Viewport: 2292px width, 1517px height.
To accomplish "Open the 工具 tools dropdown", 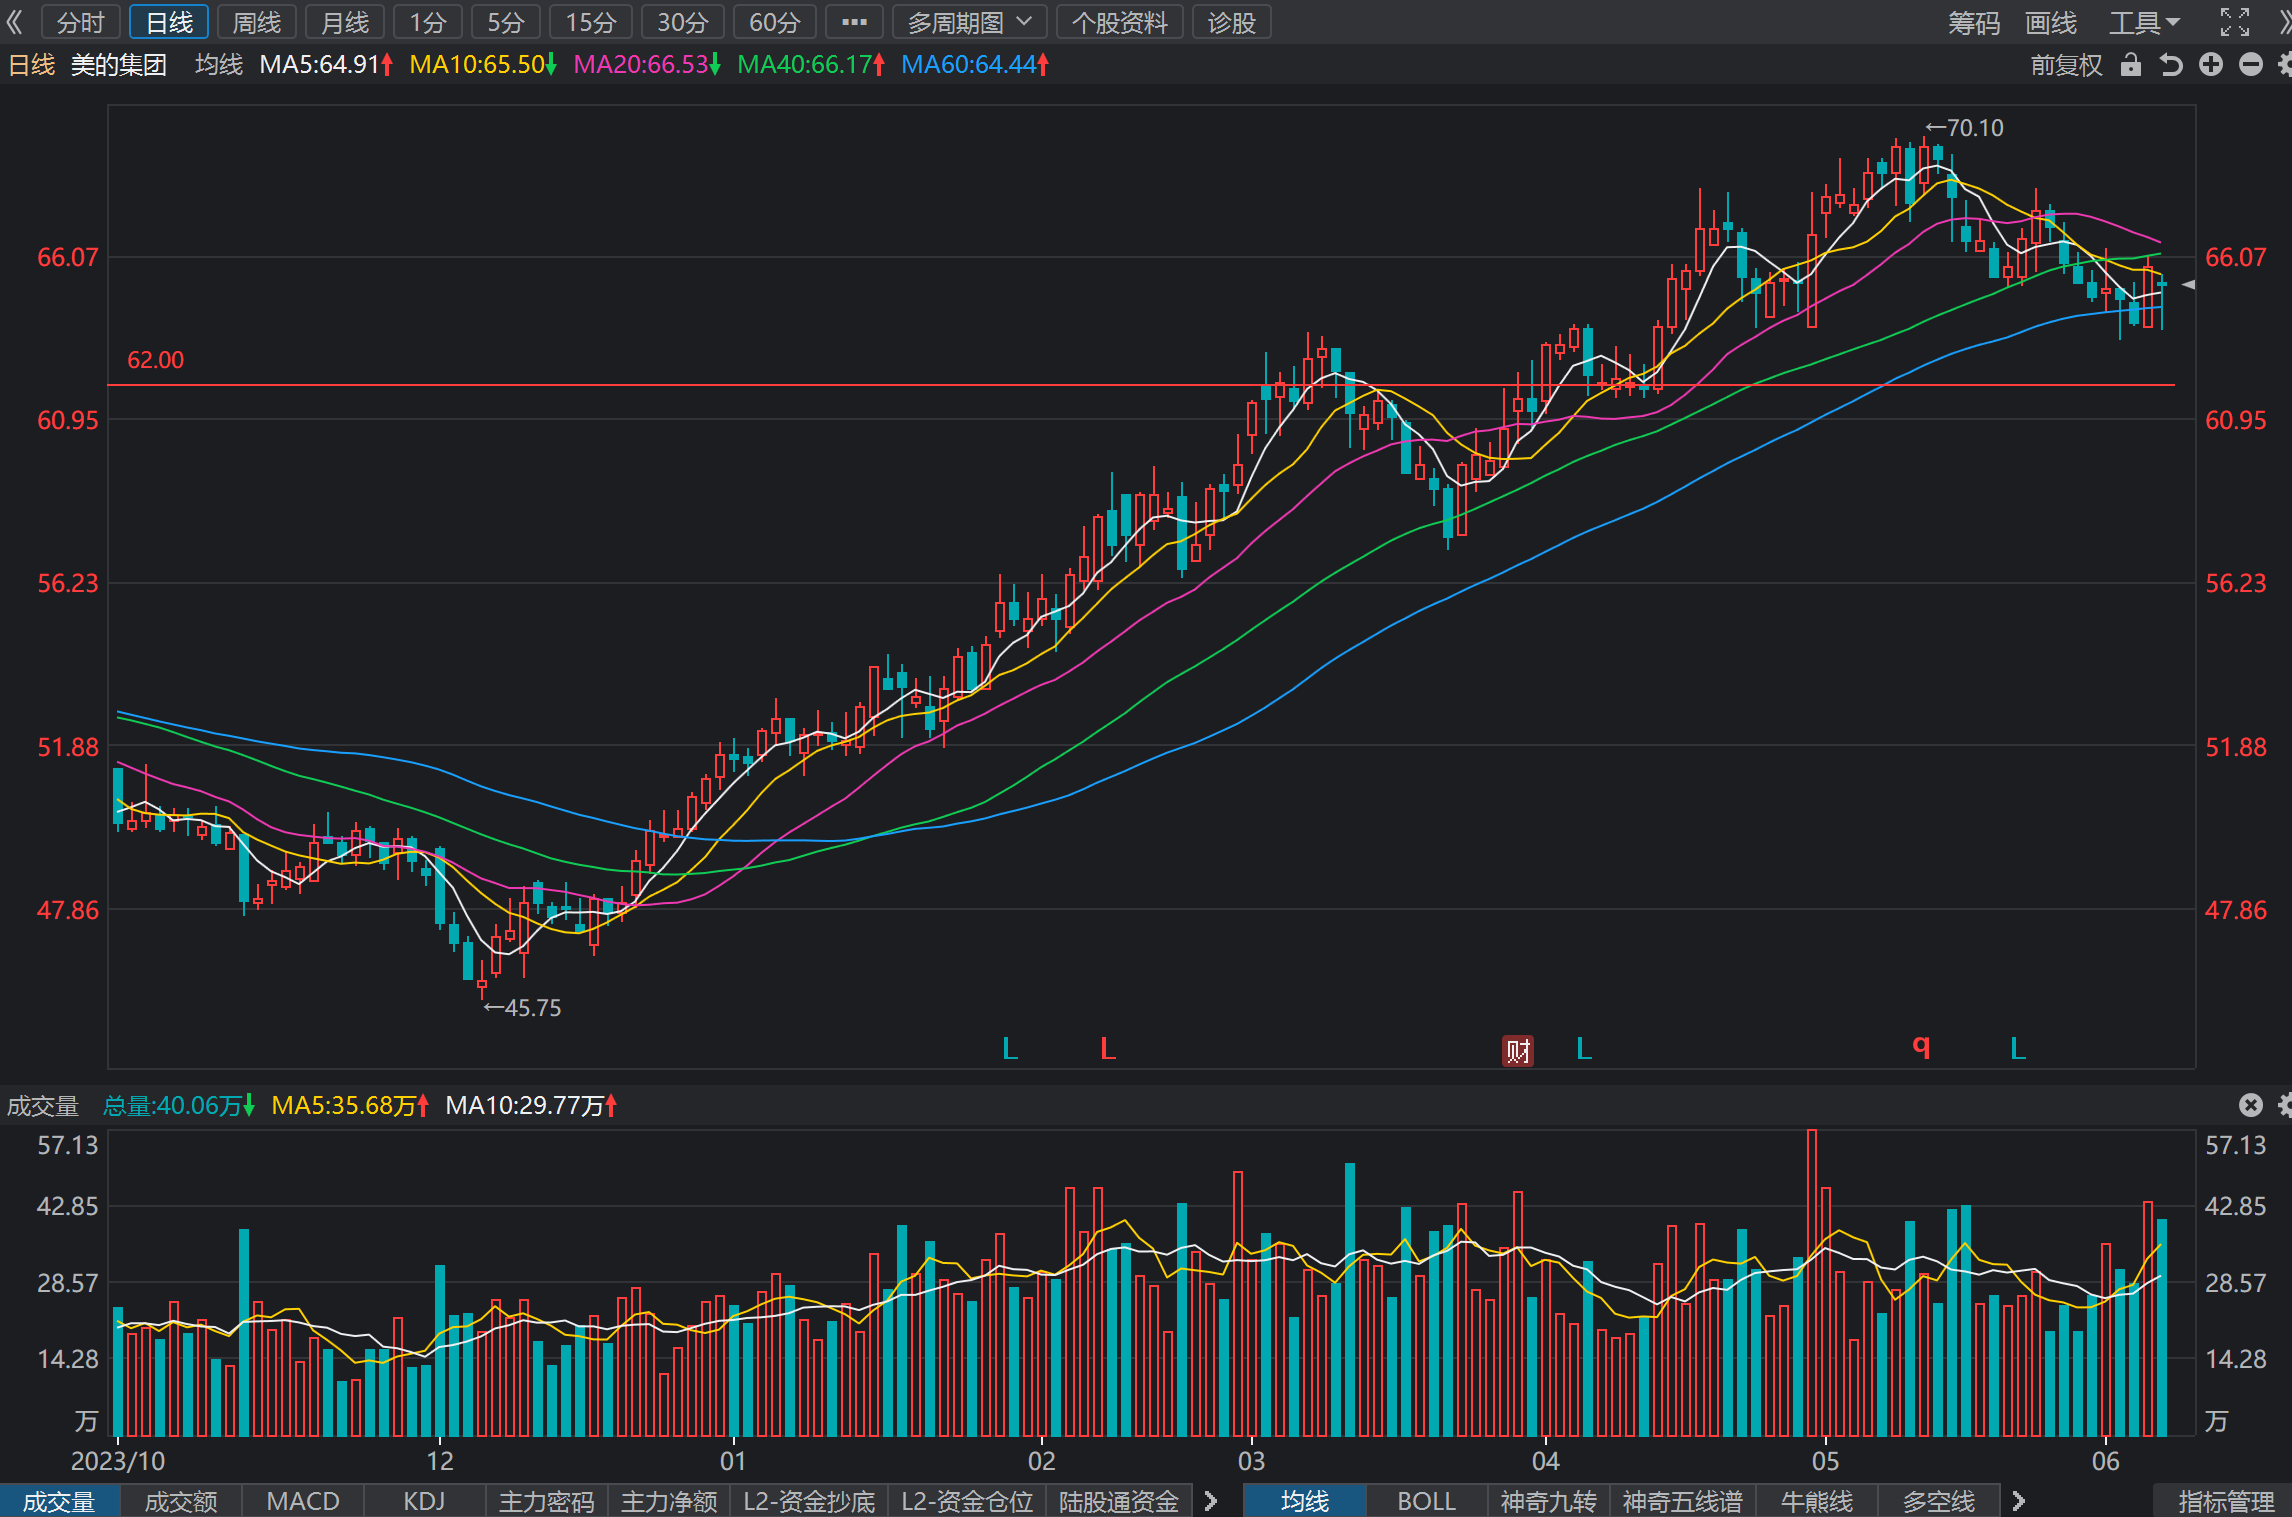I will tap(2144, 22).
